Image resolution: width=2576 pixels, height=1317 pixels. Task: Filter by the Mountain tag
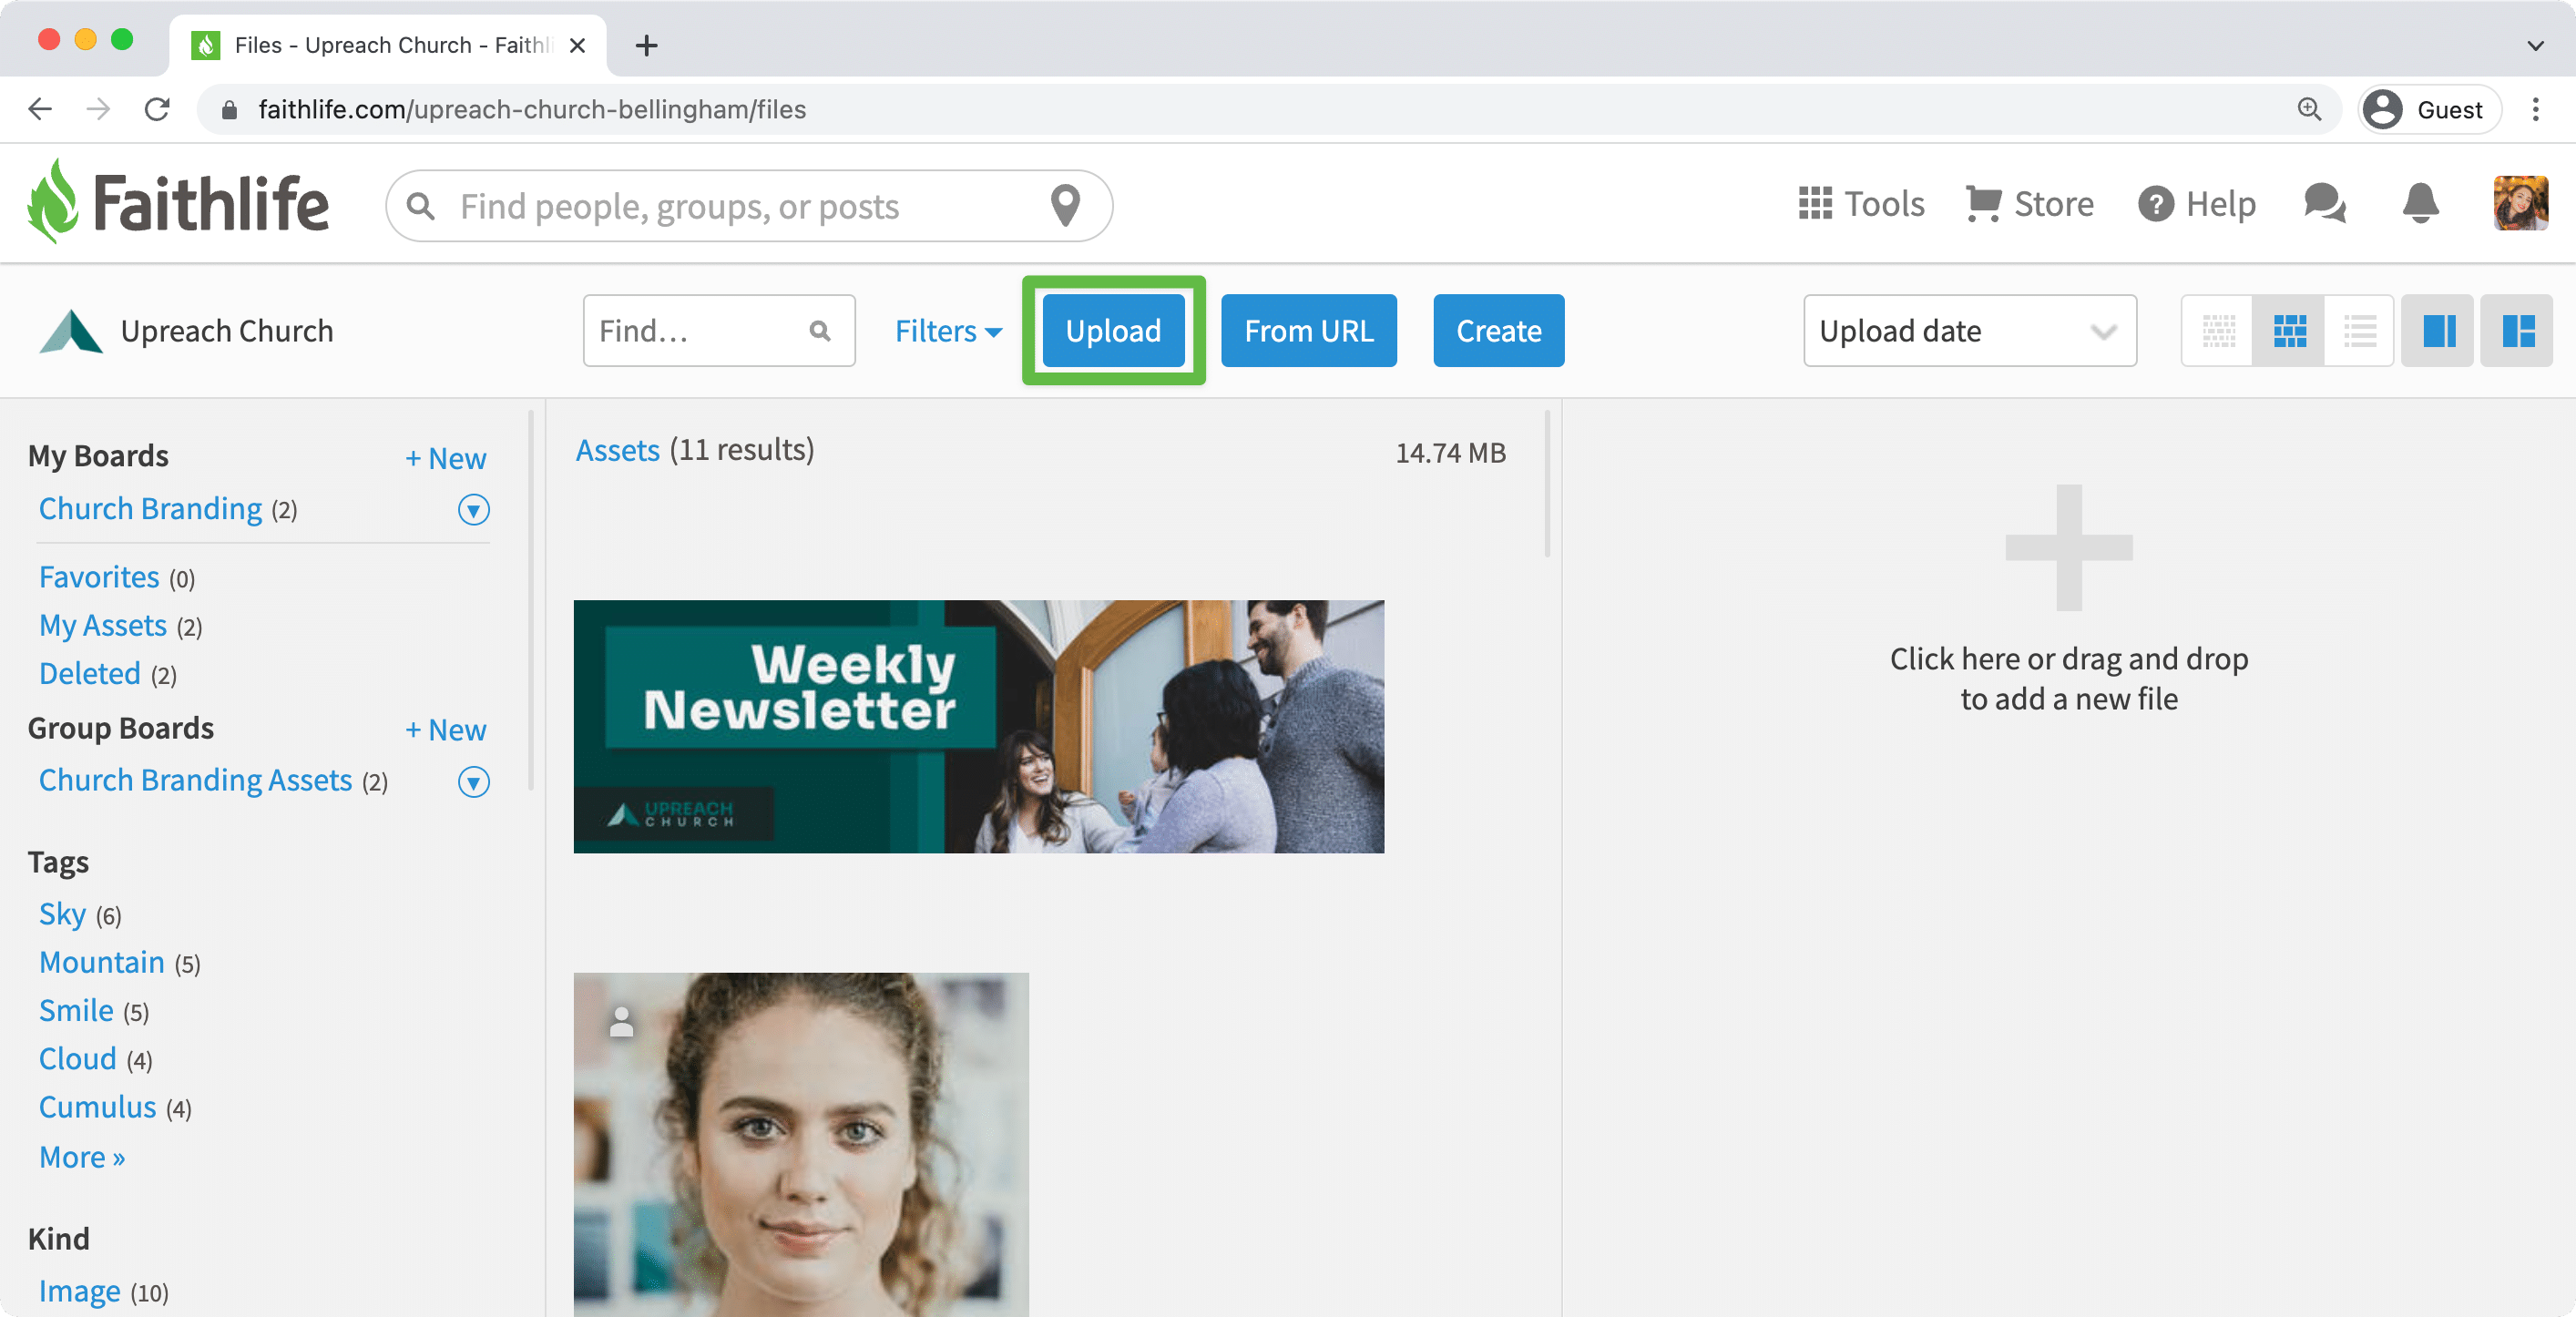pyautogui.click(x=102, y=962)
